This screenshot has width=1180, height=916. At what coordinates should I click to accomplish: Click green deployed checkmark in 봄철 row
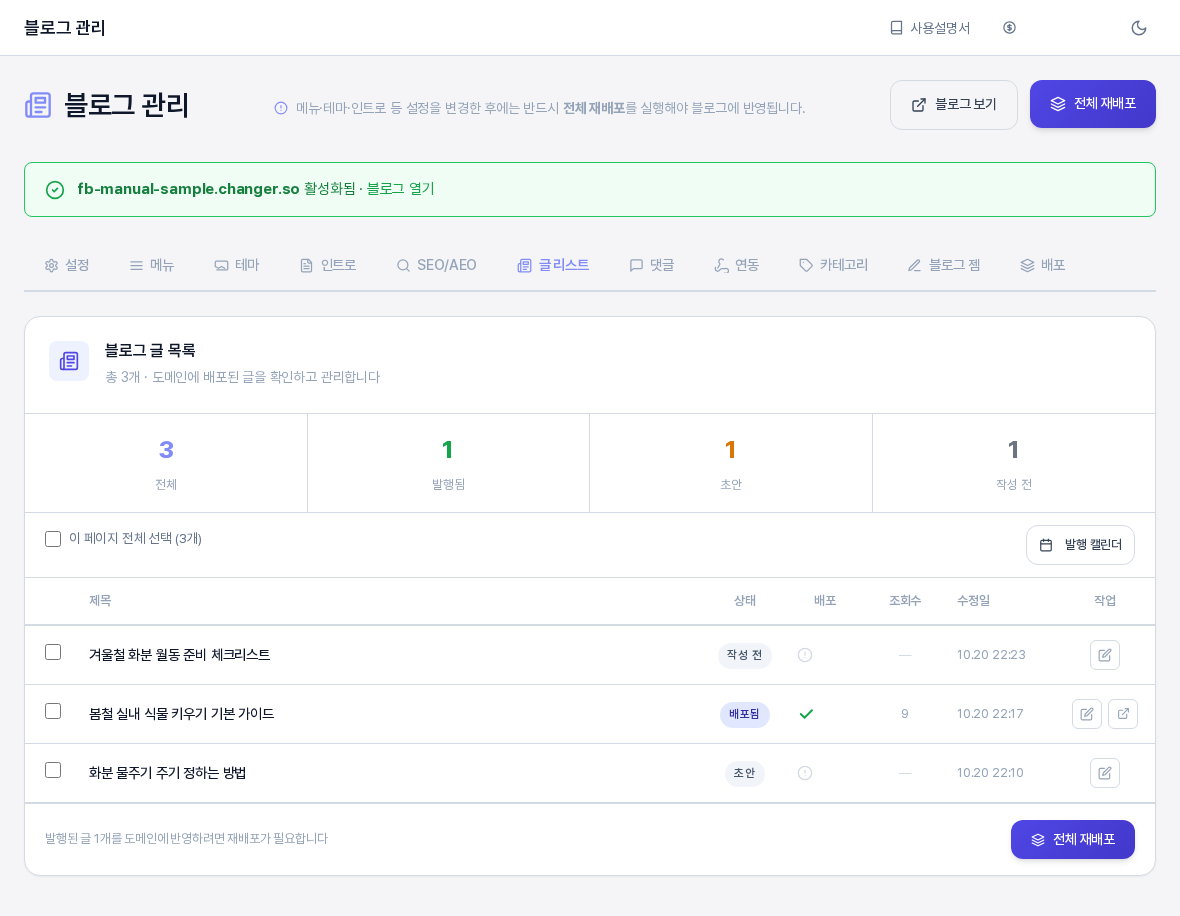pyautogui.click(x=806, y=714)
